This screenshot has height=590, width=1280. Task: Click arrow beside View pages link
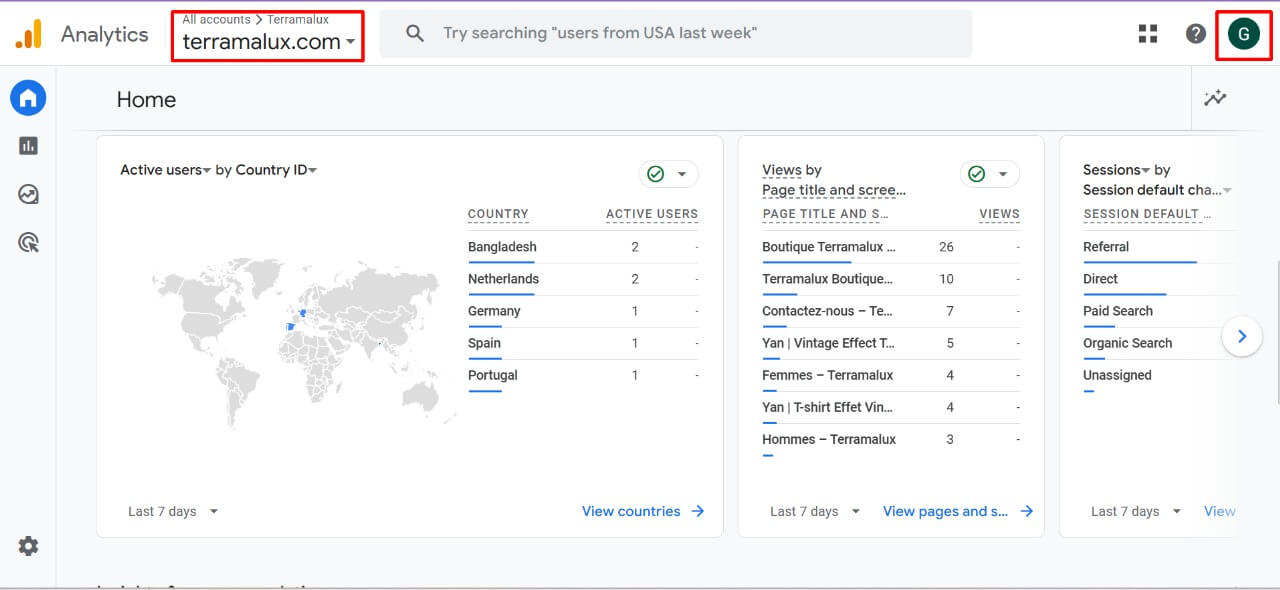[x=1027, y=511]
